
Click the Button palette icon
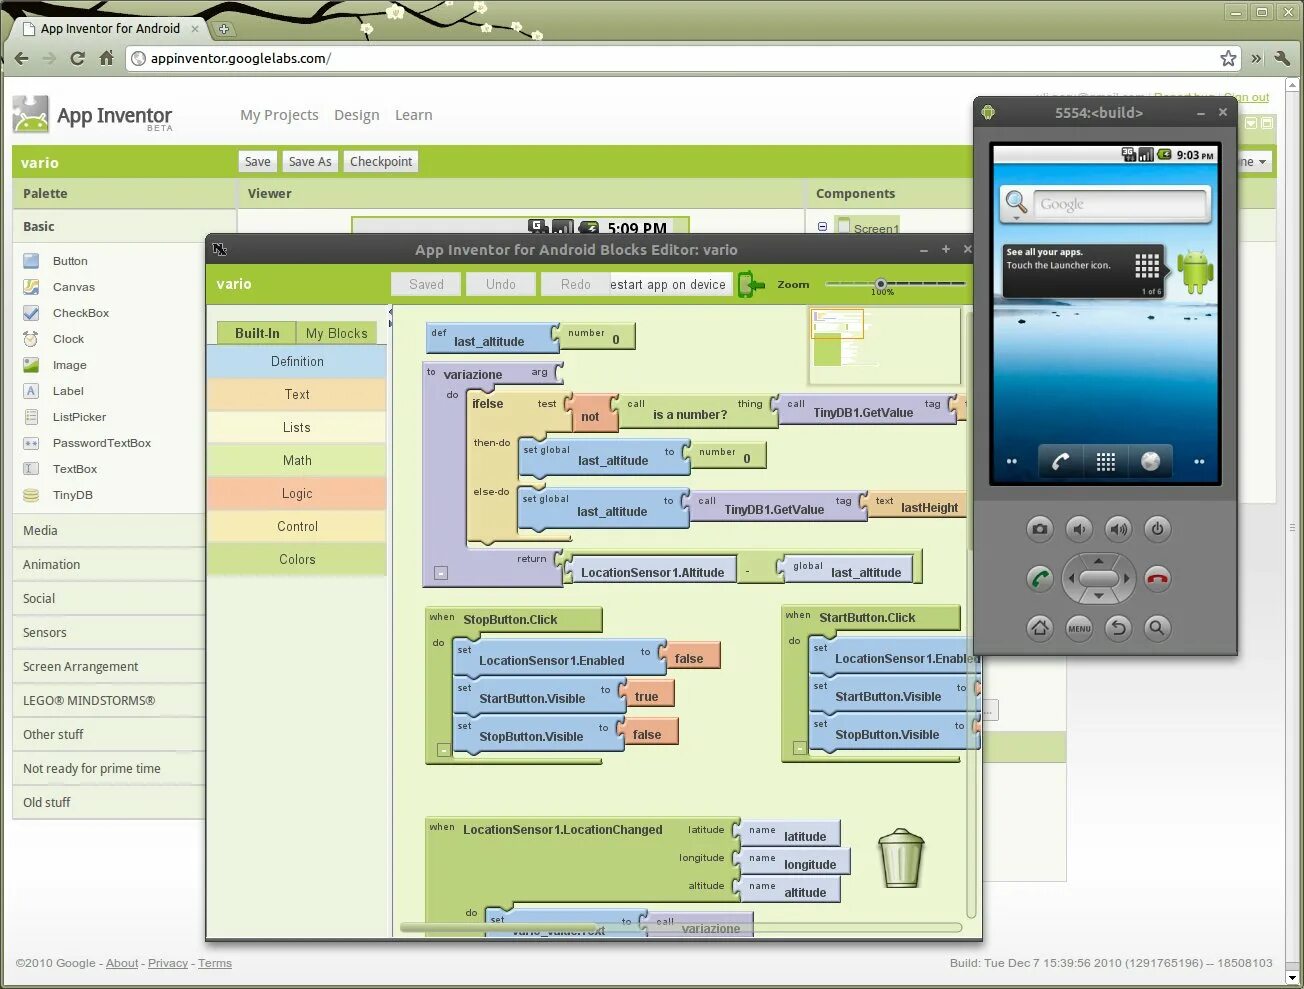point(31,261)
